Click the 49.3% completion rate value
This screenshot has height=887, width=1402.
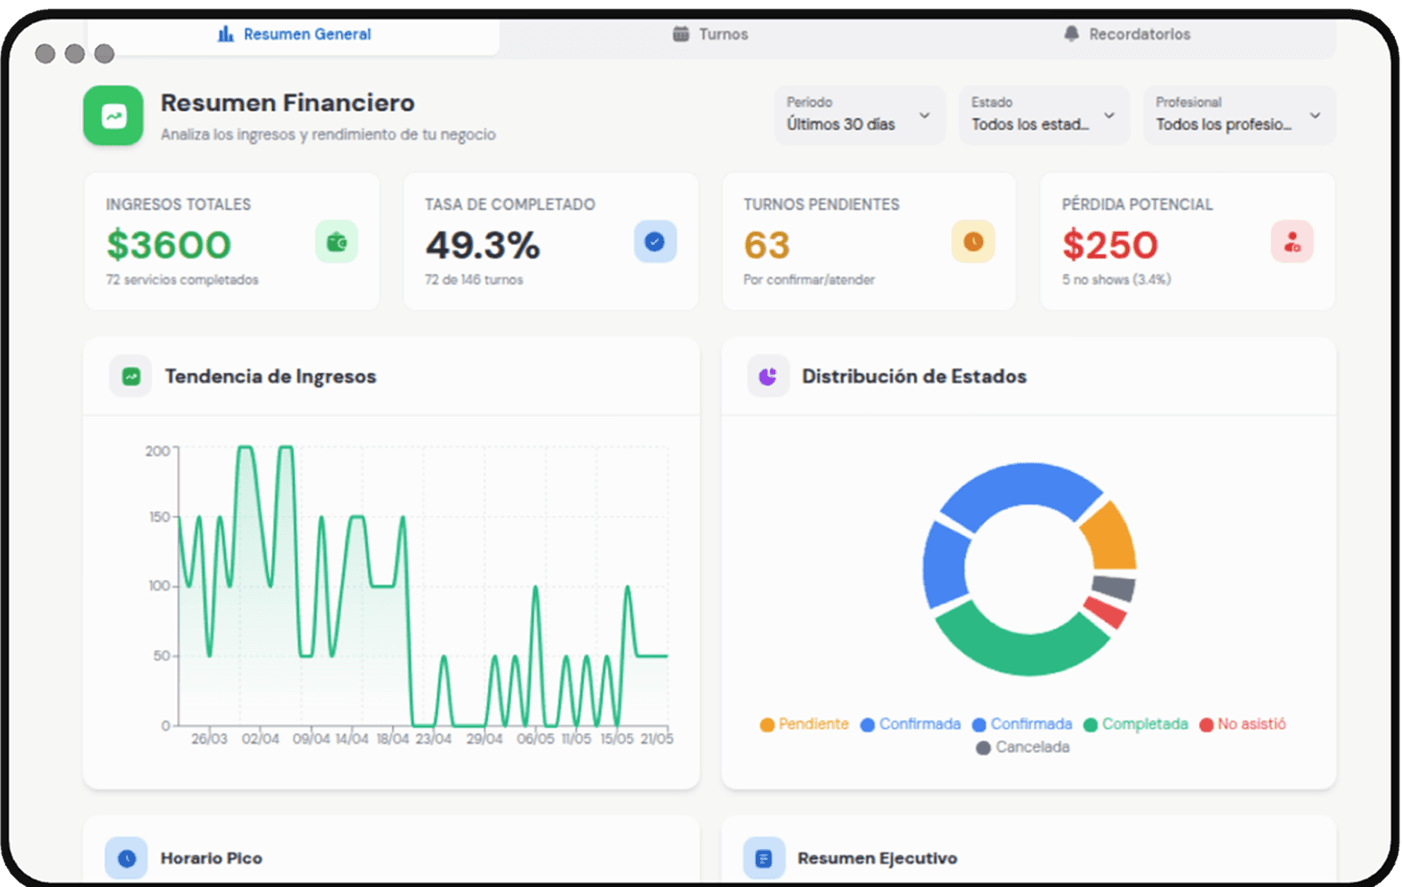click(x=483, y=245)
